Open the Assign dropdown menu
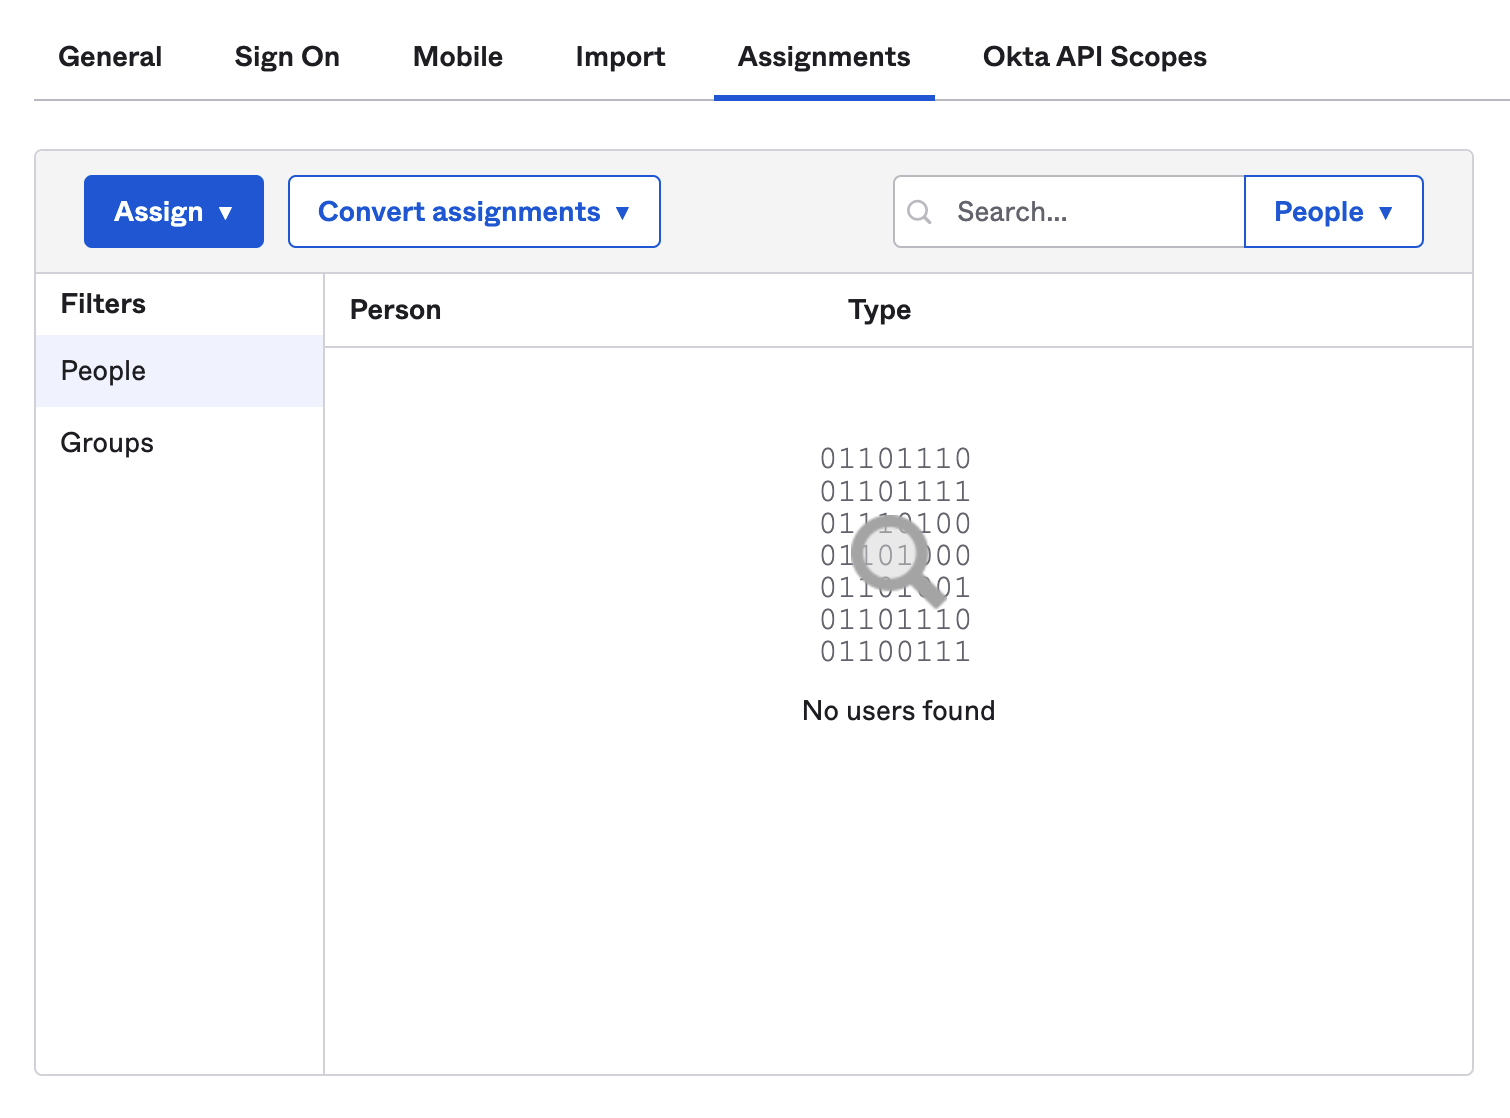This screenshot has height=1118, width=1510. click(173, 211)
